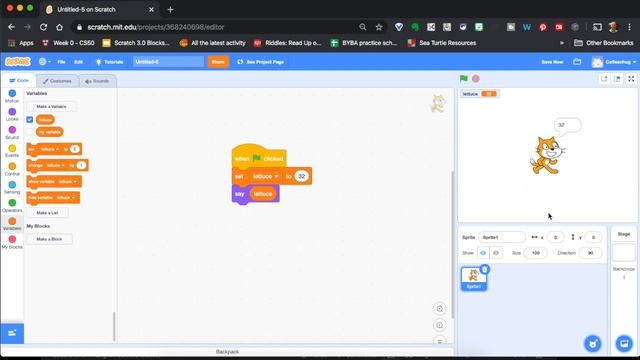The height and width of the screenshot is (360, 640).
Task: Open the Operators block category
Action: 12,206
